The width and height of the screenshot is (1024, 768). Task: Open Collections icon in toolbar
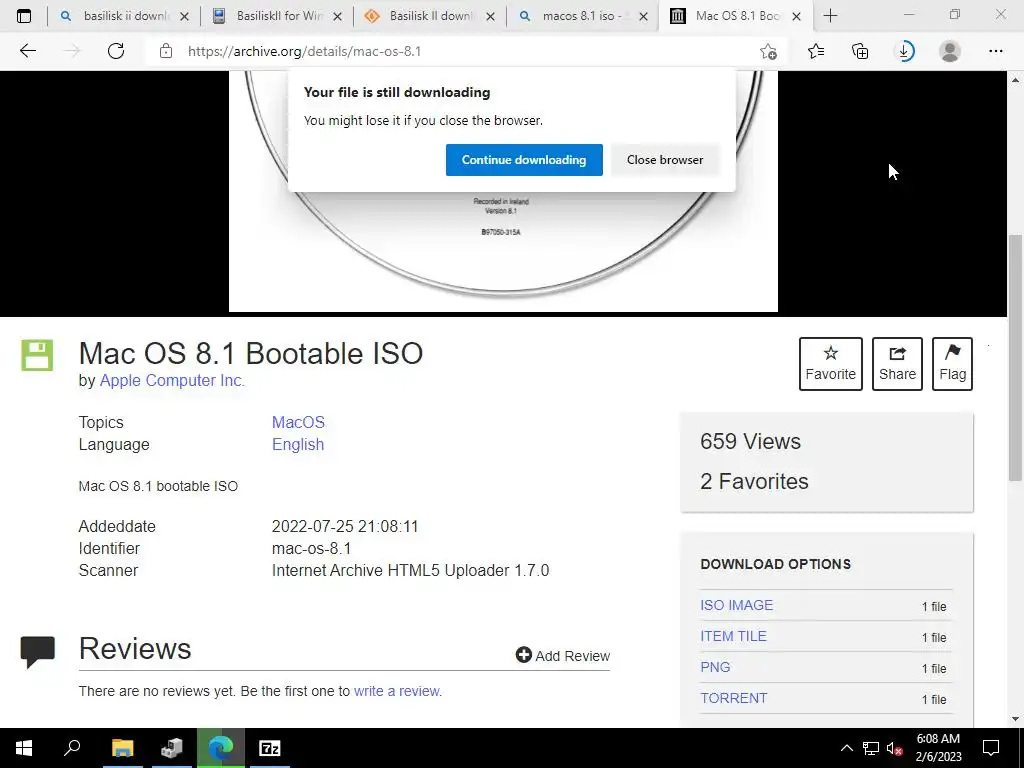860,51
